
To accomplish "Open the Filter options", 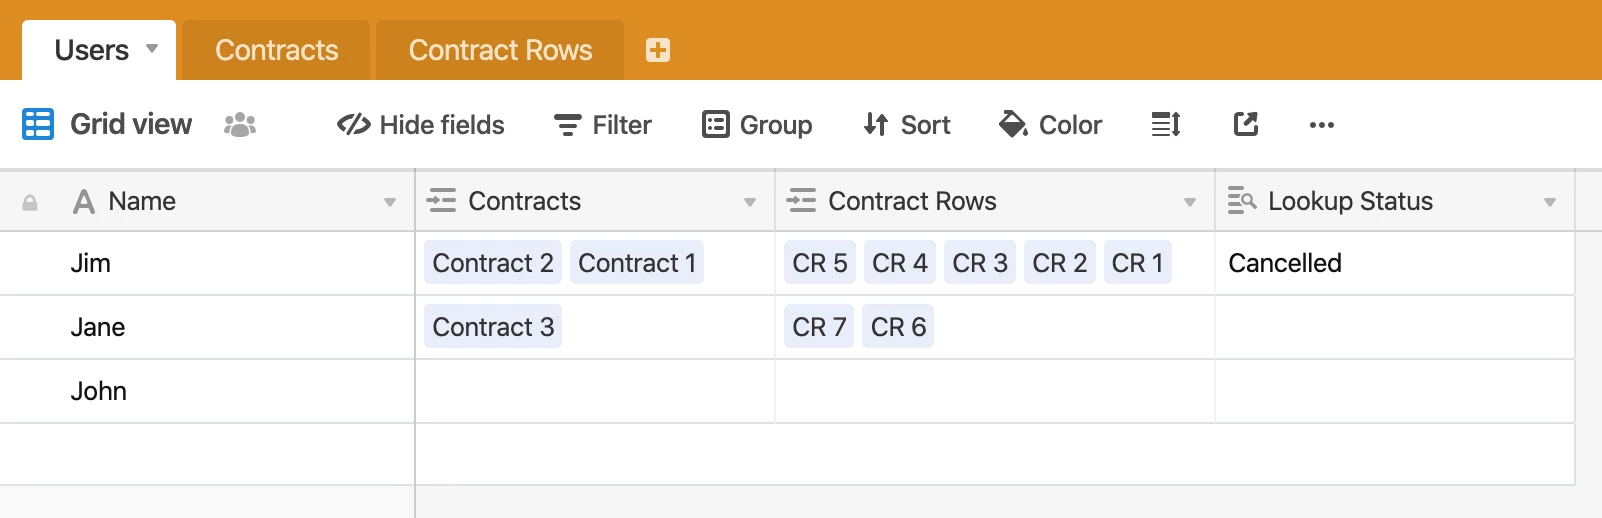I will pos(603,125).
